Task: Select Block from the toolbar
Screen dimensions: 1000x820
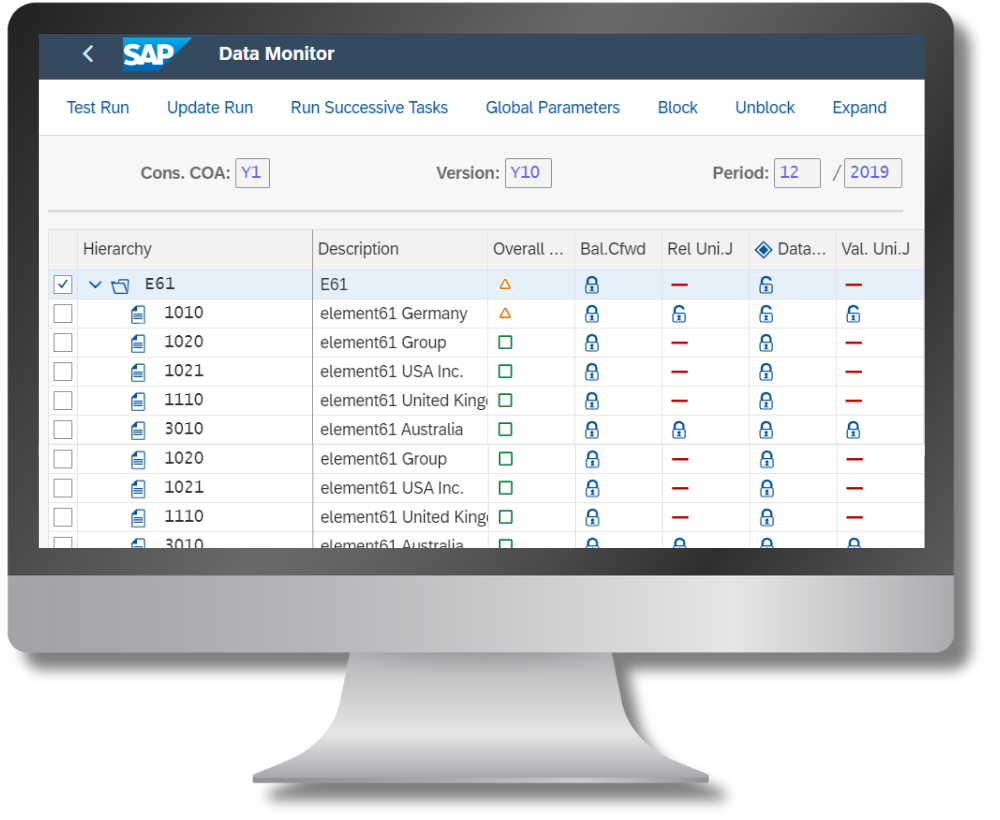Action: [x=677, y=107]
